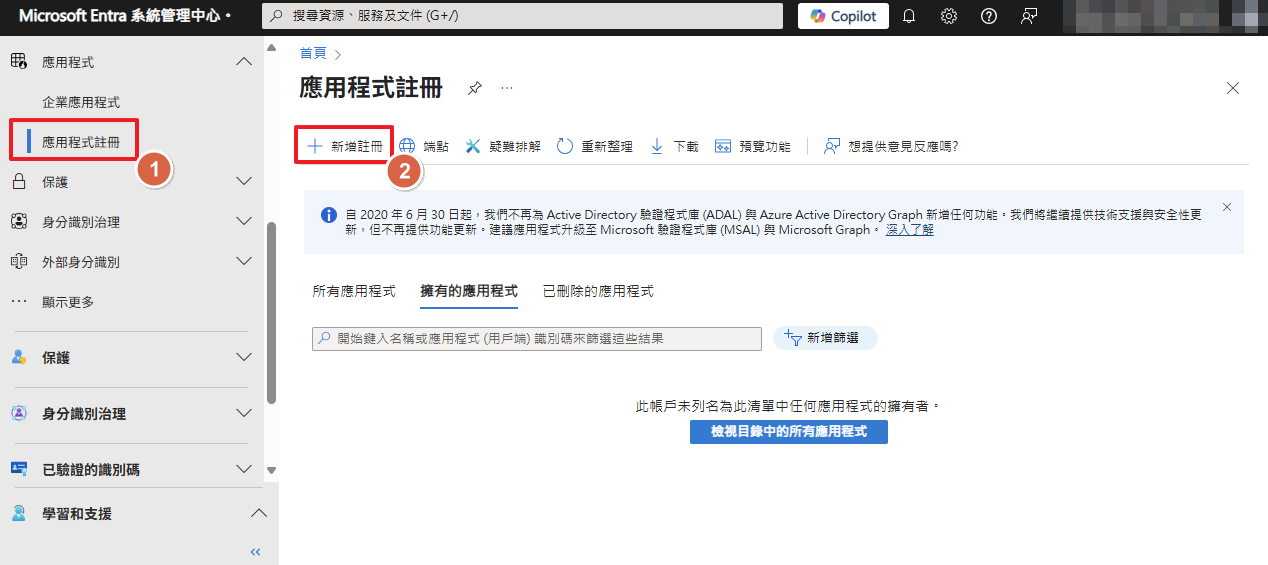Click the 下載 download toolbar item
The image size is (1268, 565).
pyautogui.click(x=675, y=146)
